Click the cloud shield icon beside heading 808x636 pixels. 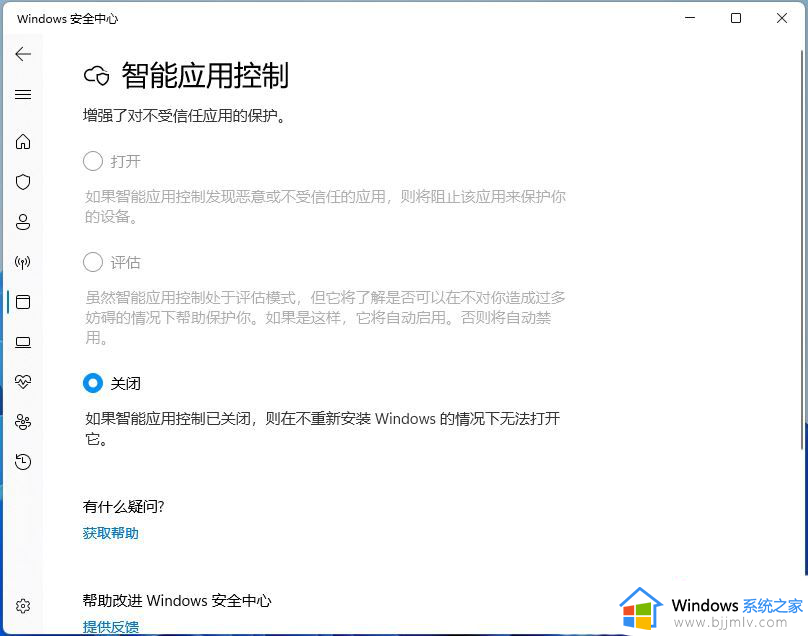96,76
